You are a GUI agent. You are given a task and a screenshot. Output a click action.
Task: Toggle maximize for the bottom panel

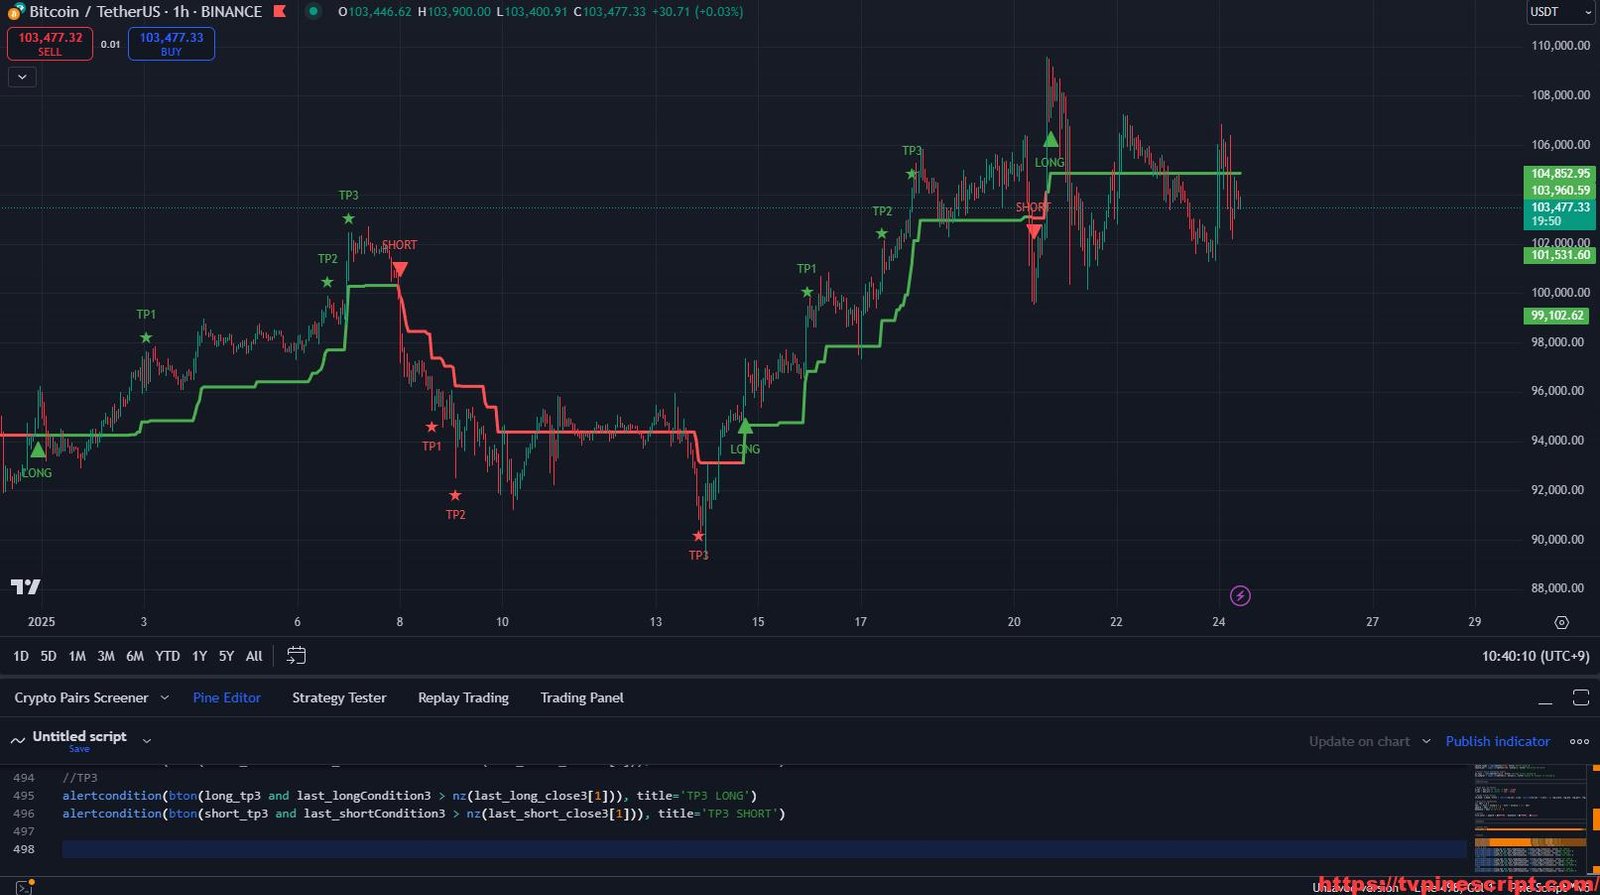point(1581,698)
